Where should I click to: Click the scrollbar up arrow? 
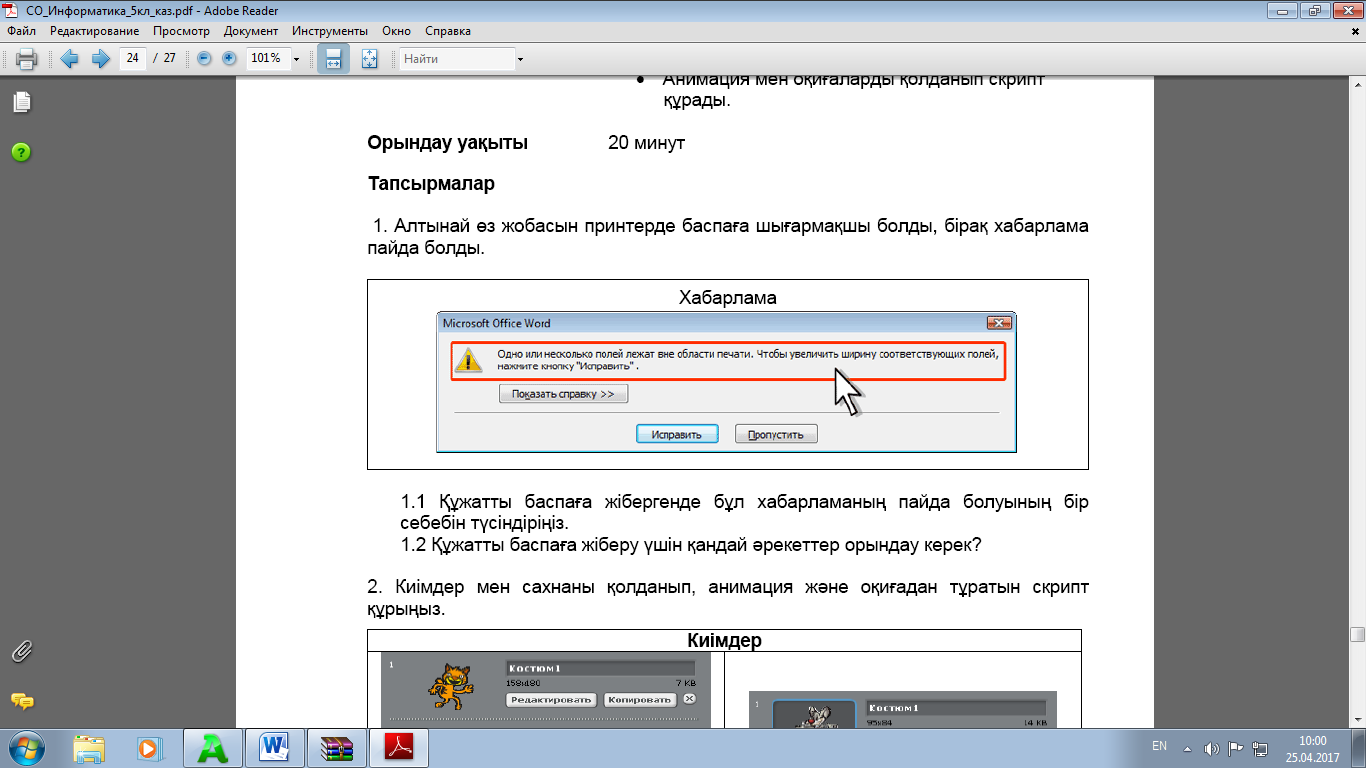[x=1357, y=82]
